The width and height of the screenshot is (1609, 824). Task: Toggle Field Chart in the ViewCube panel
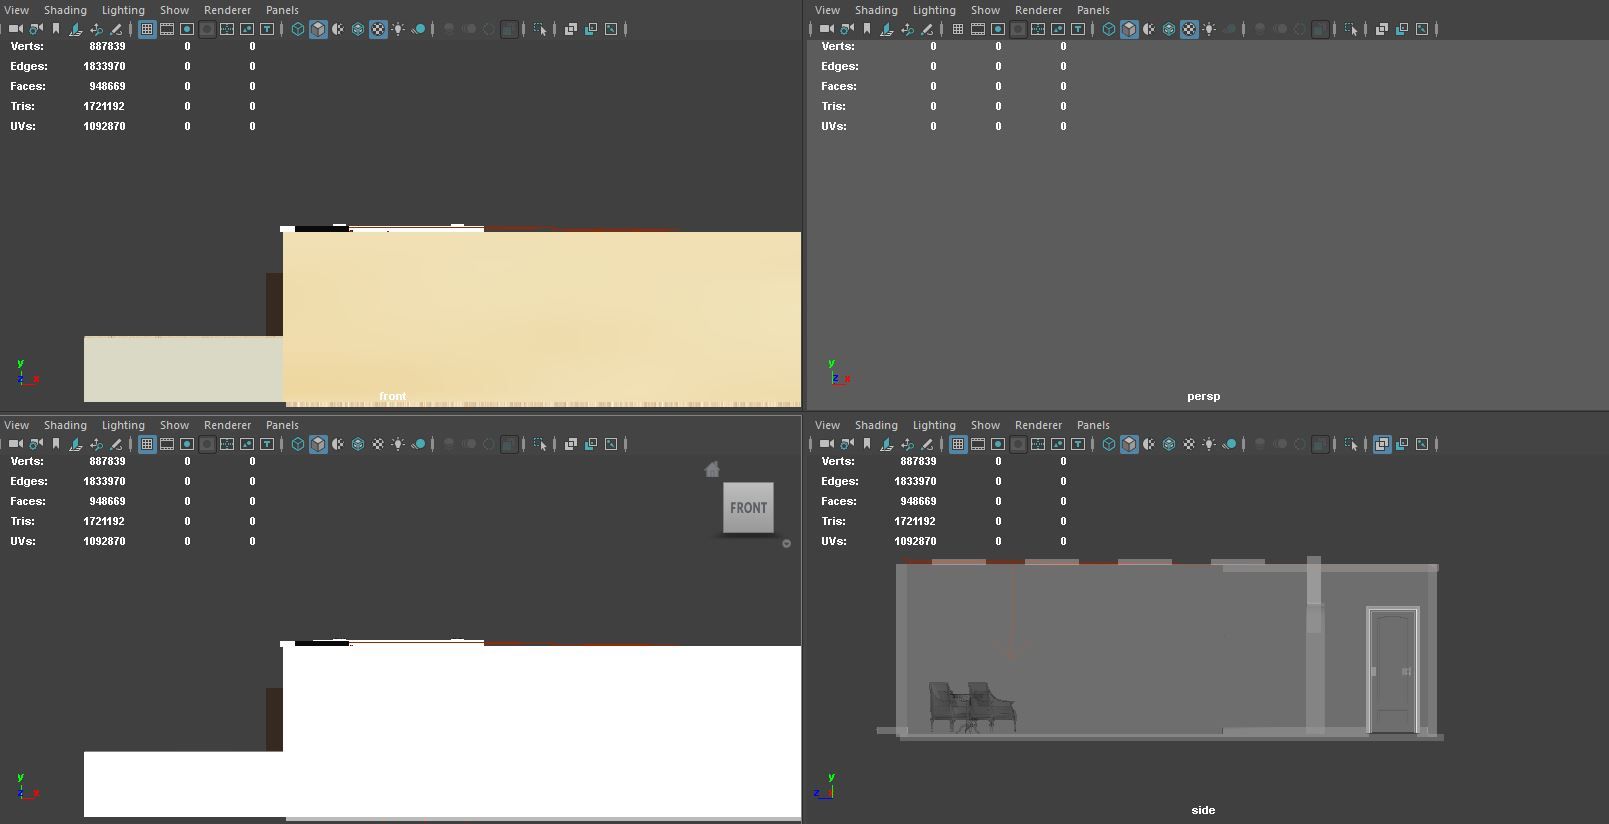(227, 444)
